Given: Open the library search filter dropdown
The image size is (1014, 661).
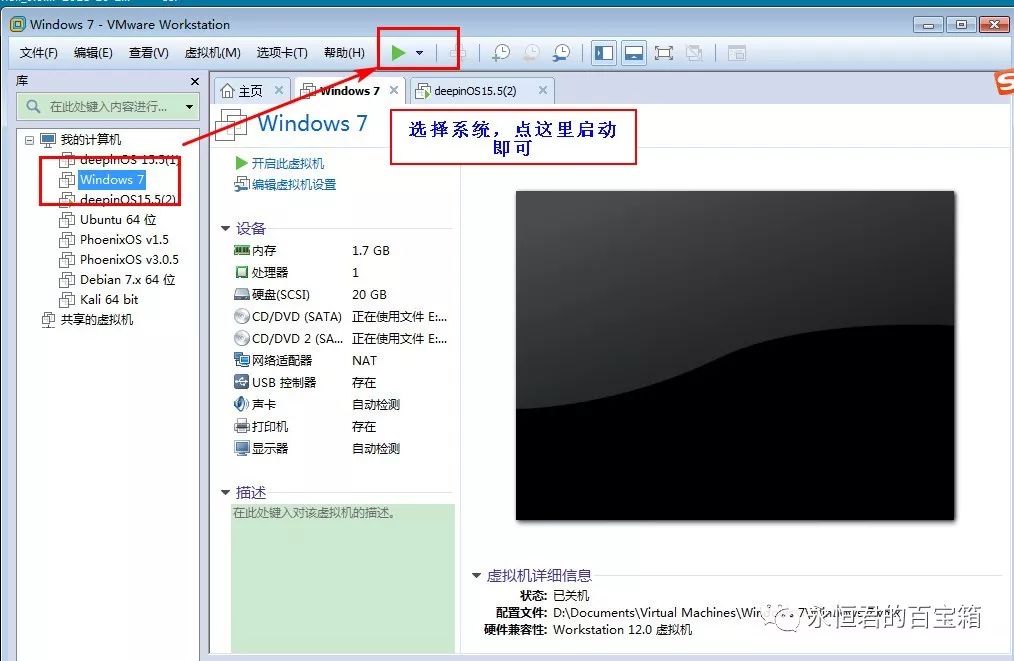Looking at the screenshot, I should coord(189,107).
